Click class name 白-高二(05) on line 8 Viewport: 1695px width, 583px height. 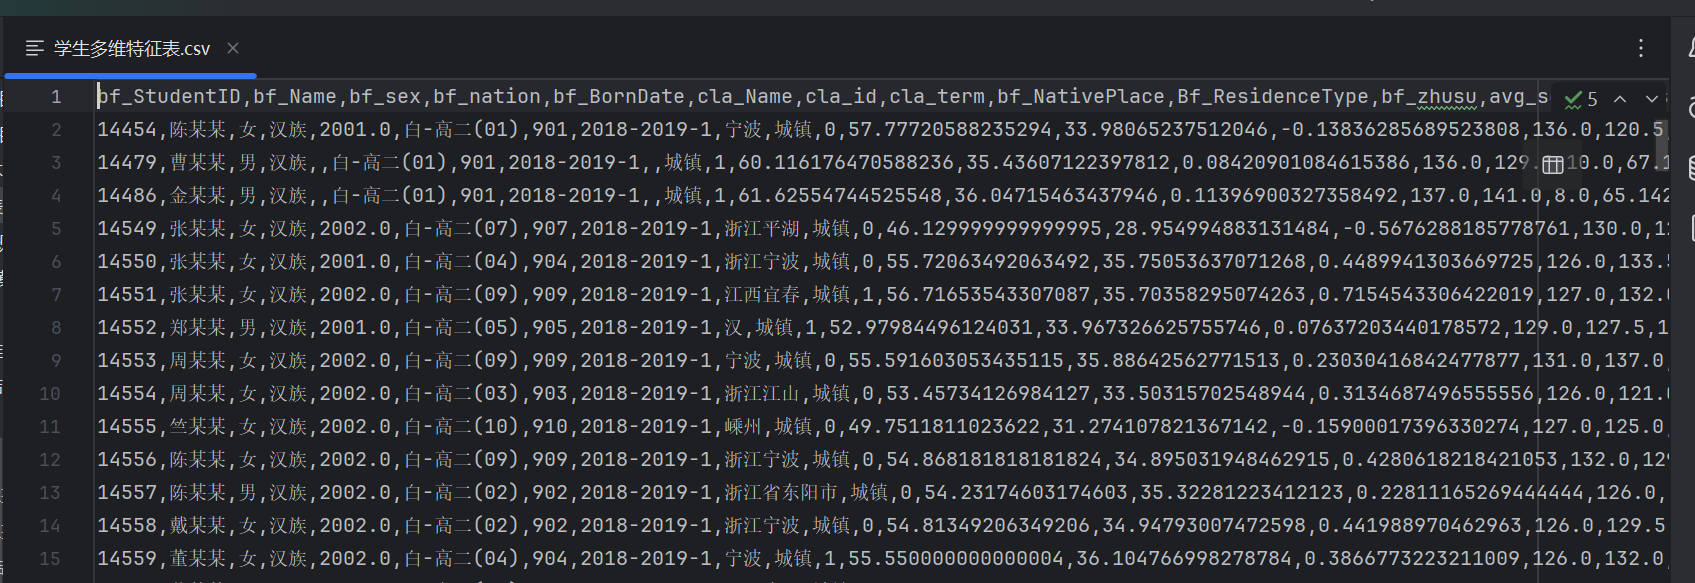pos(461,328)
